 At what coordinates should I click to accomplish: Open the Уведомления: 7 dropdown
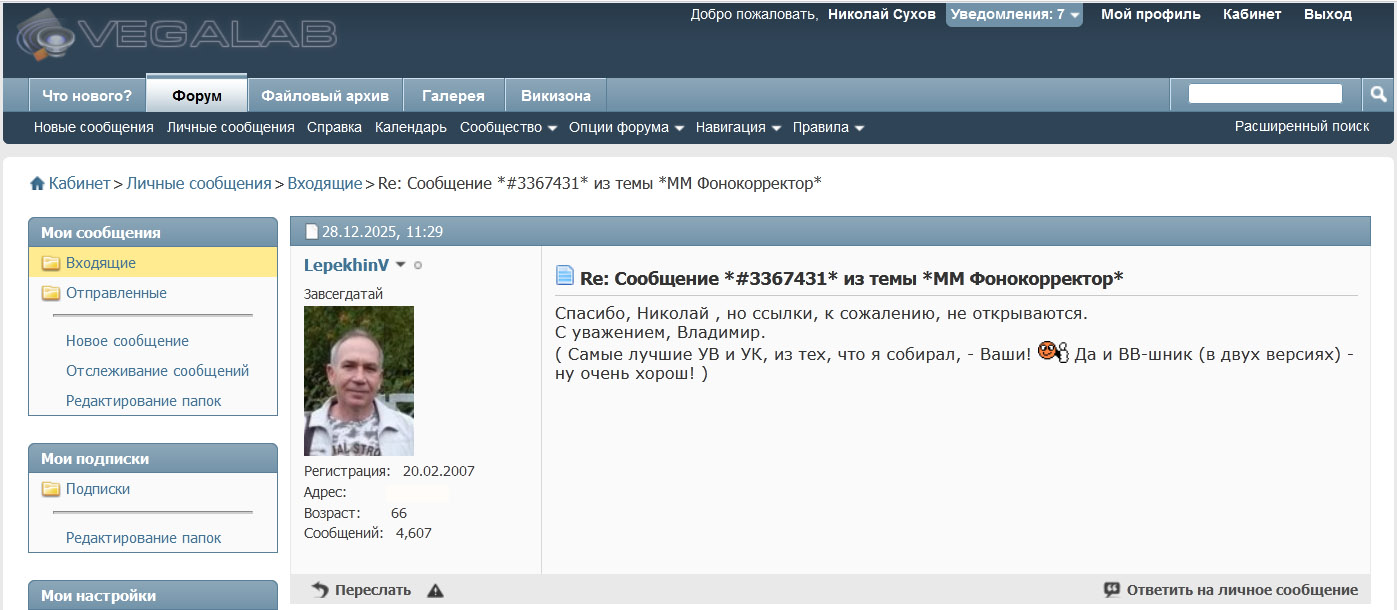pos(1014,15)
